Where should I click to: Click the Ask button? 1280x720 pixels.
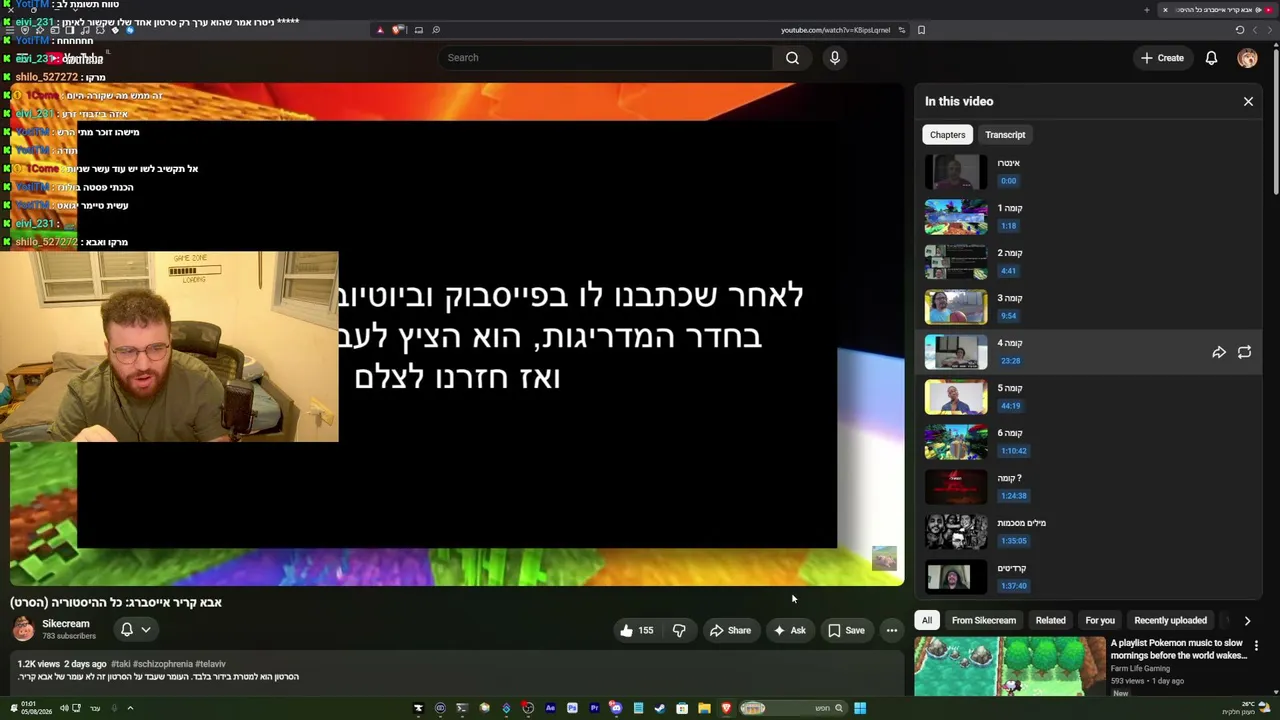tap(790, 630)
